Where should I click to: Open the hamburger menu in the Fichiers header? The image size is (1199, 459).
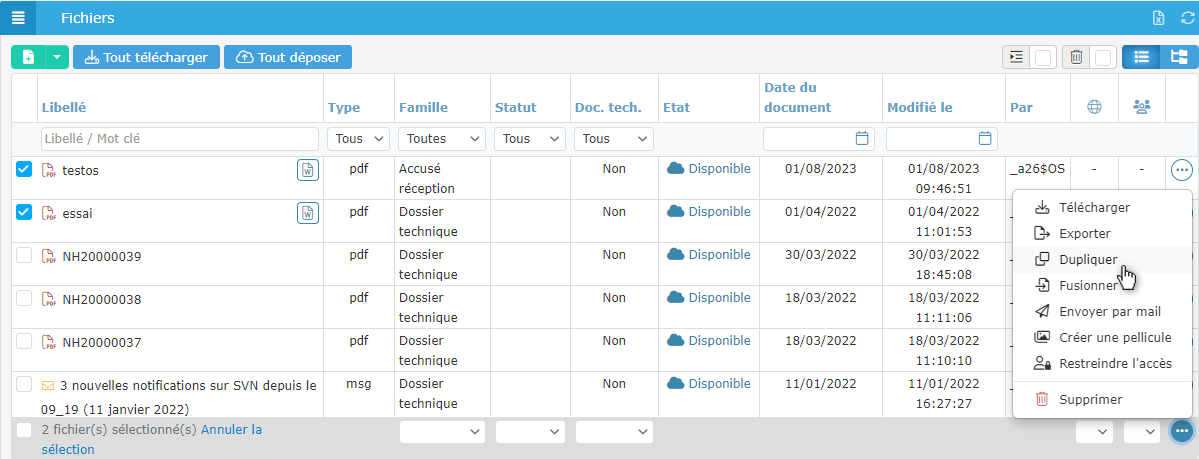click(17, 18)
